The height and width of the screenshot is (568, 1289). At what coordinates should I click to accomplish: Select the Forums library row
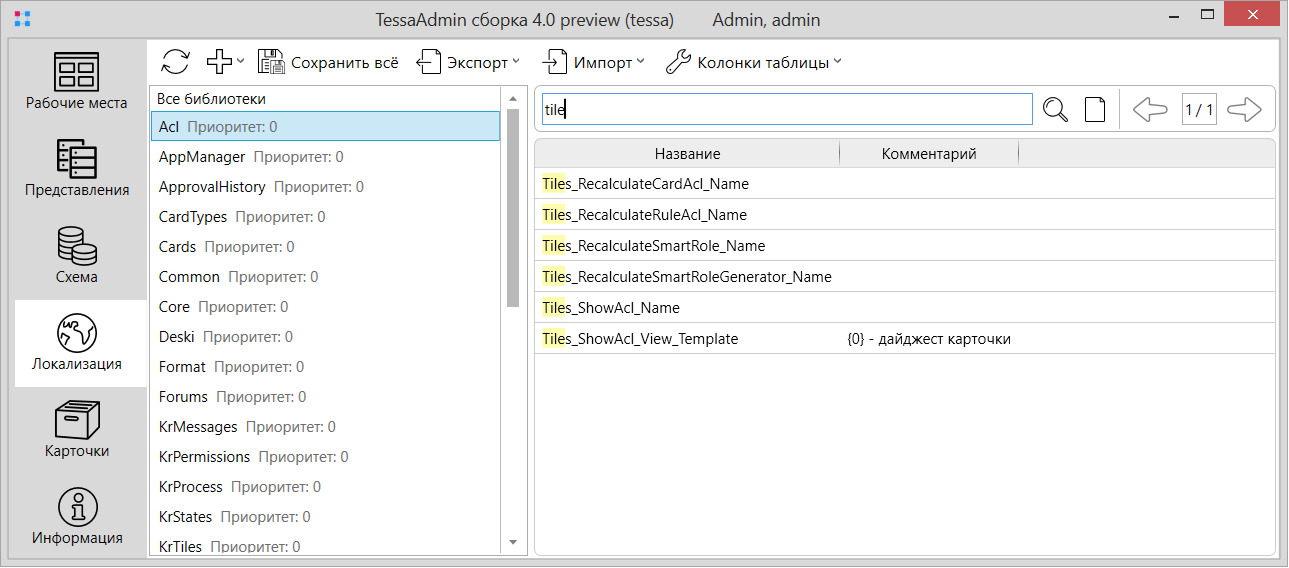coord(325,397)
